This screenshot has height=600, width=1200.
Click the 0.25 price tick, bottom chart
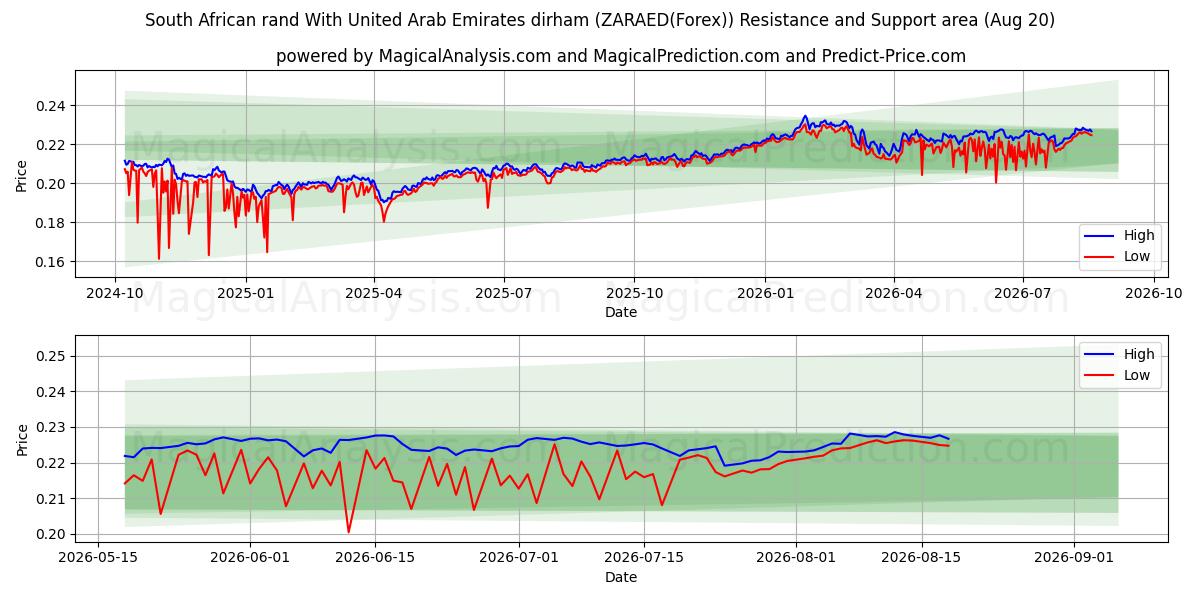point(52,356)
